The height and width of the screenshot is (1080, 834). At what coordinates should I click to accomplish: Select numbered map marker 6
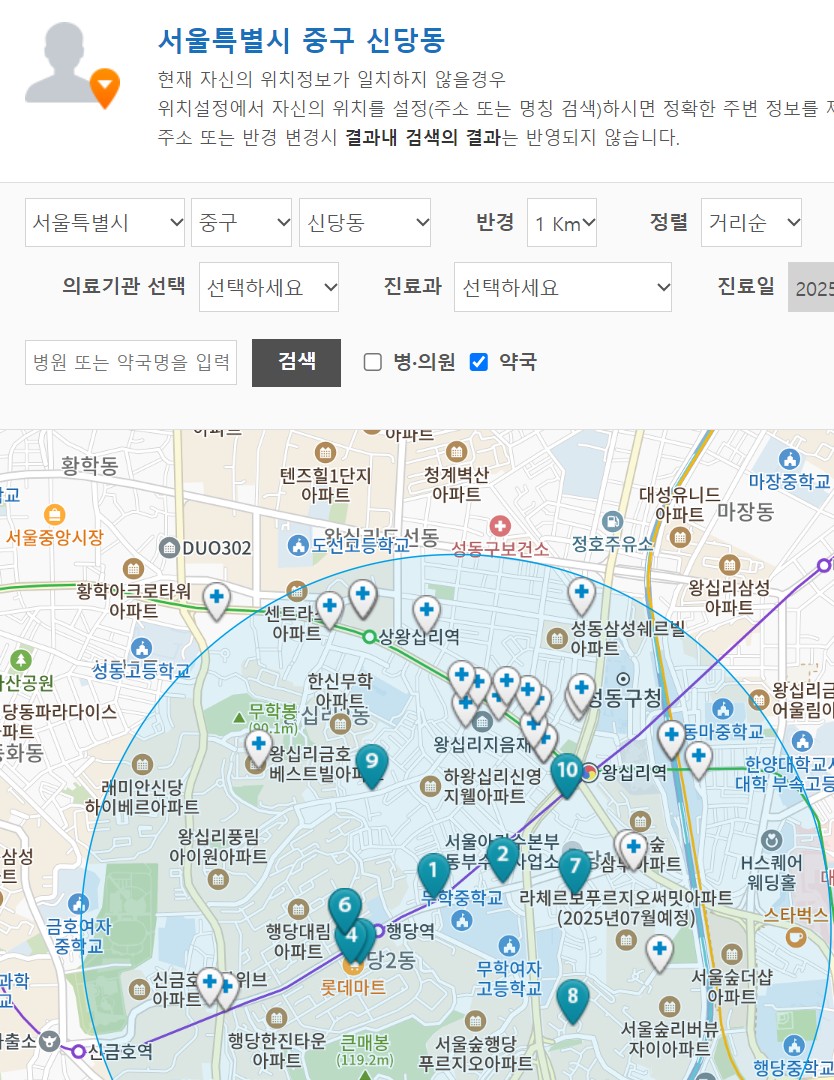(x=345, y=908)
